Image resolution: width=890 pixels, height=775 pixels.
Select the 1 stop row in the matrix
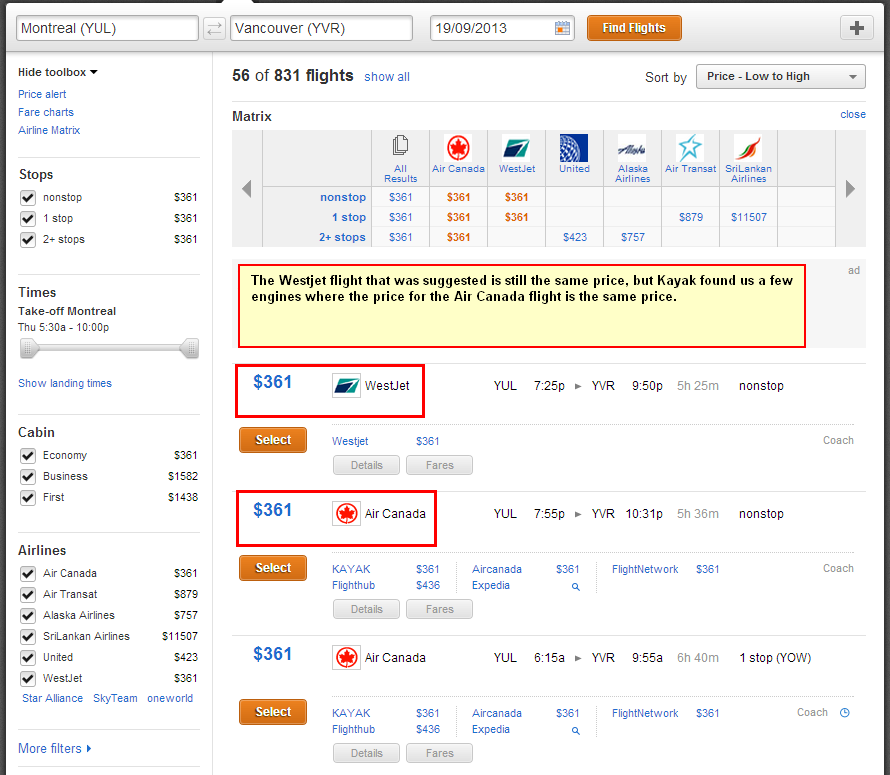pos(349,217)
